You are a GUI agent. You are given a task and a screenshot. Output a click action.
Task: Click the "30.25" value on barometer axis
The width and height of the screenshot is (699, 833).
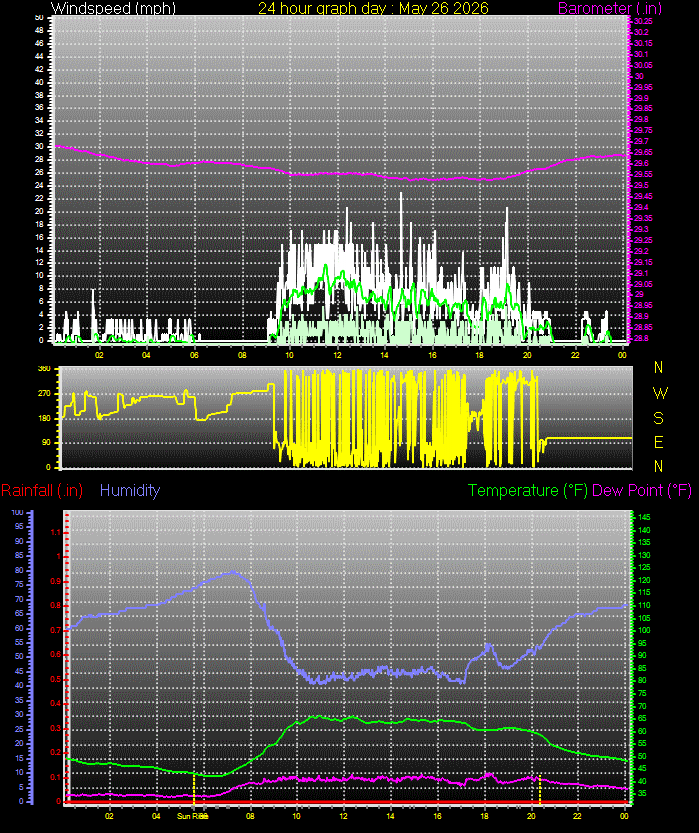pyautogui.click(x=643, y=21)
